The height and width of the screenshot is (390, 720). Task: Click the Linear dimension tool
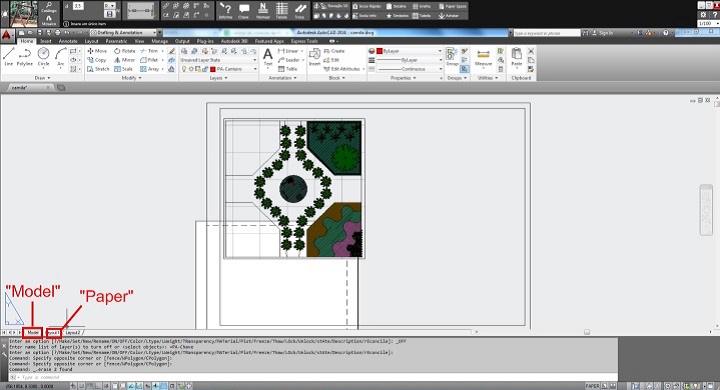tap(288, 51)
